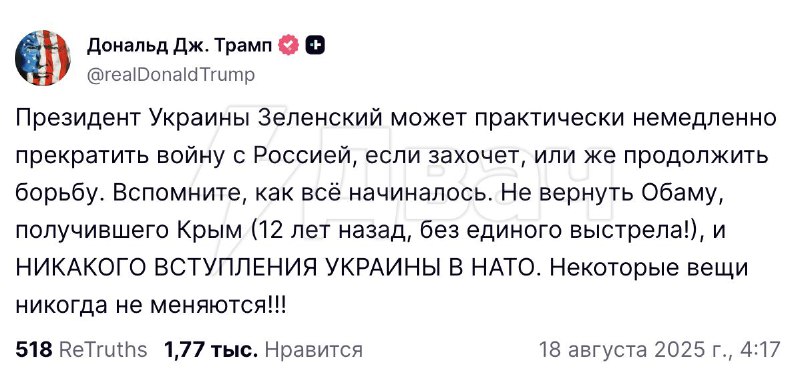Image resolution: width=800 pixels, height=381 pixels.
Task: Click the dark plus badge beside name
Action: 315,46
